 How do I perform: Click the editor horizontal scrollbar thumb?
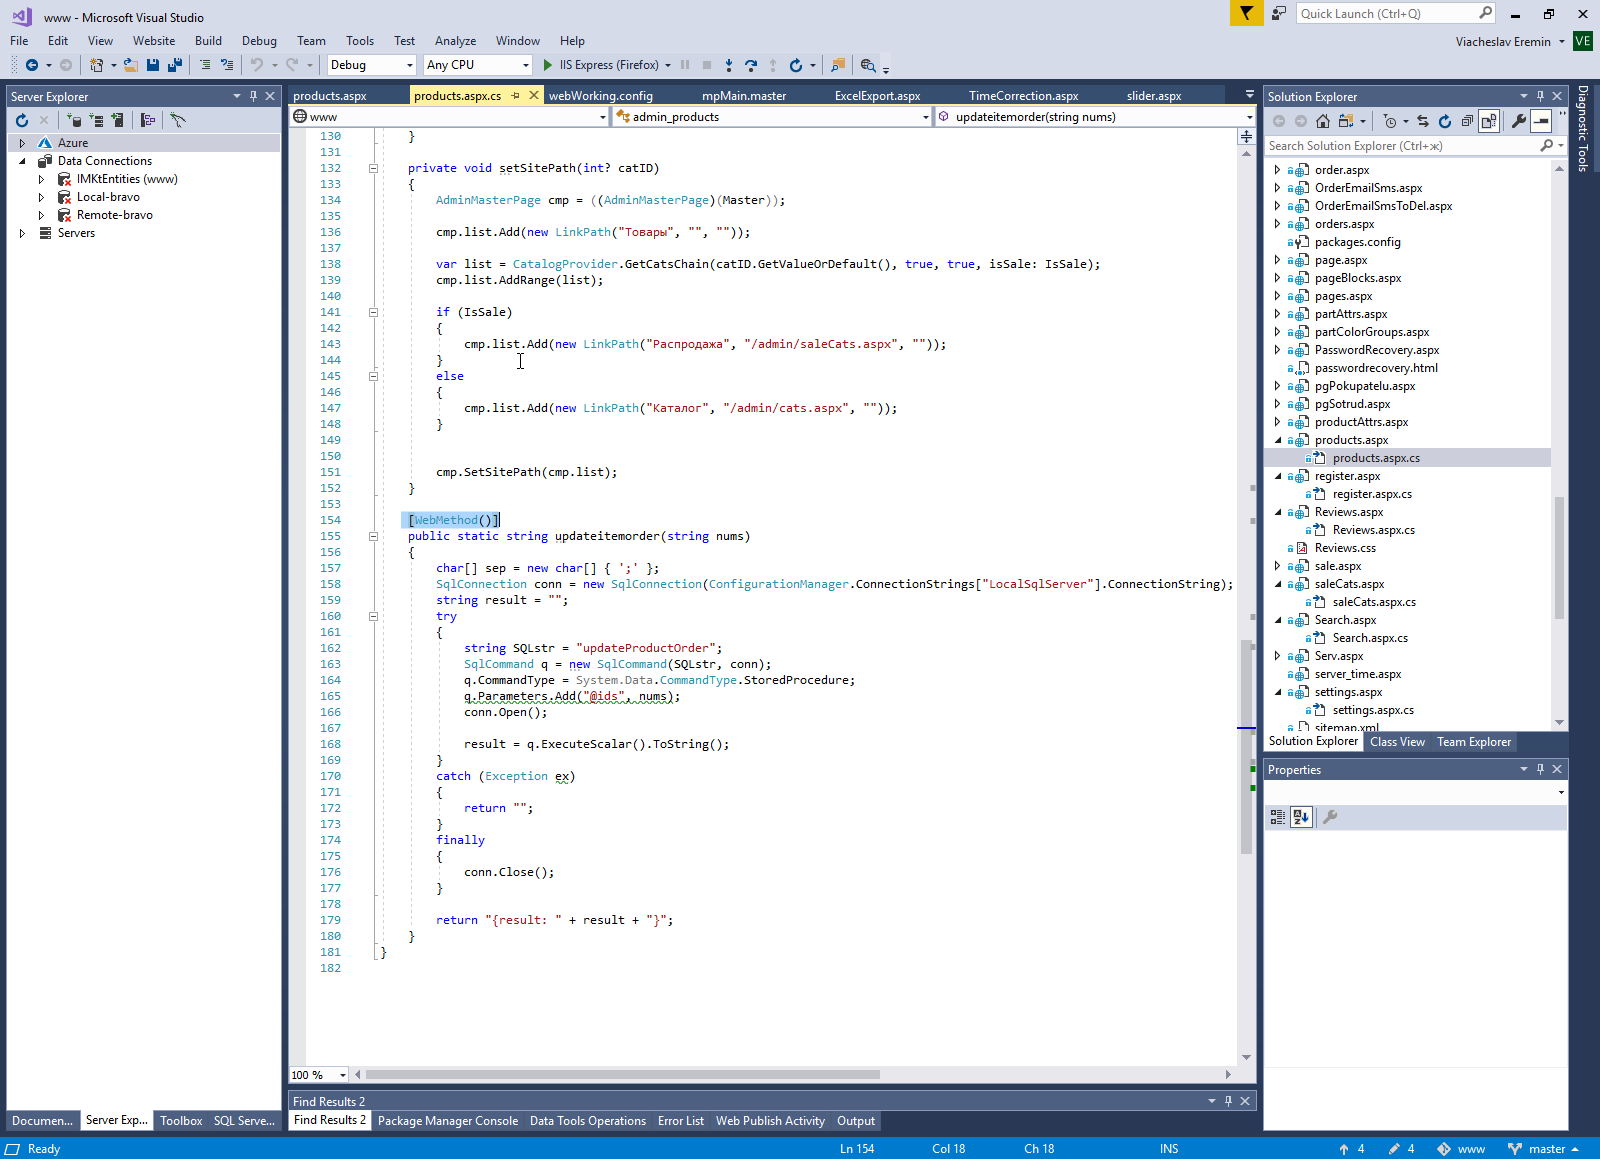pos(622,1075)
